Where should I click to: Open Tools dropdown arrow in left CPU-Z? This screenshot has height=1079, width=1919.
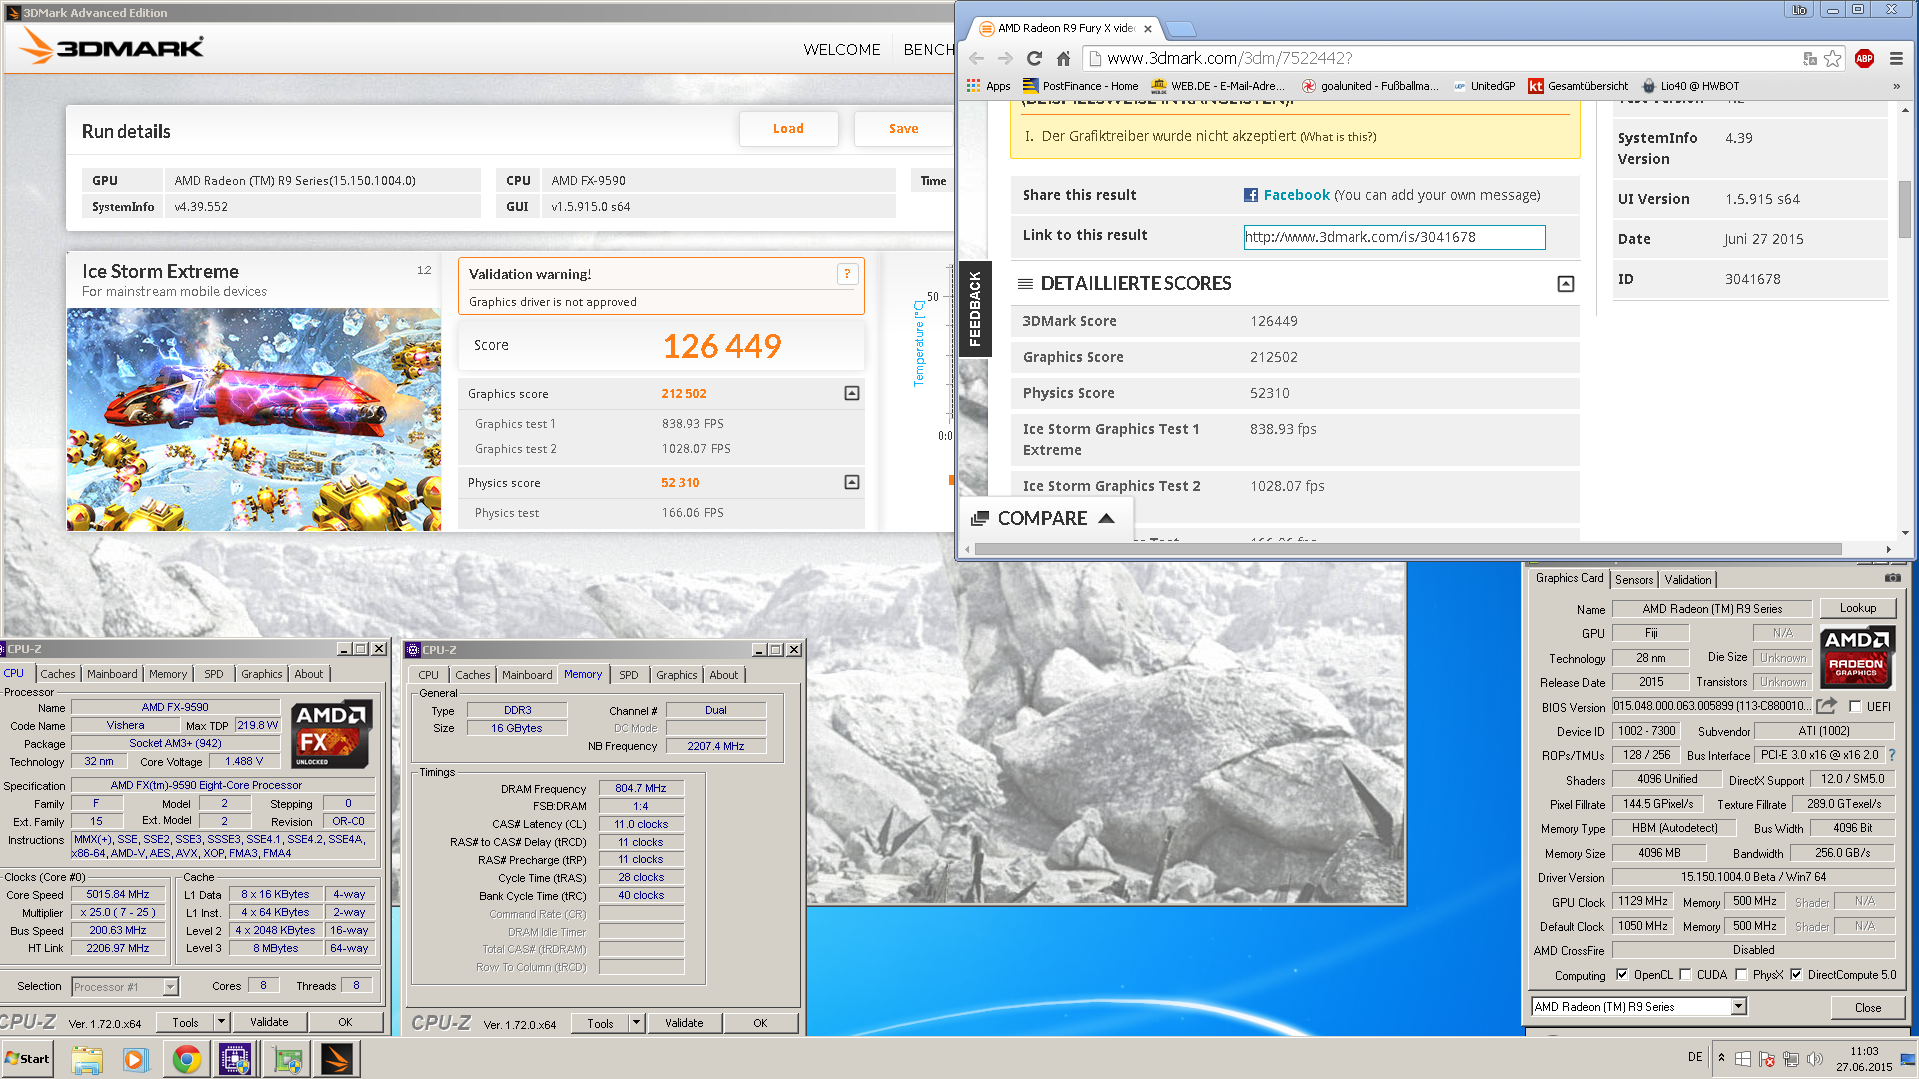[222, 1022]
